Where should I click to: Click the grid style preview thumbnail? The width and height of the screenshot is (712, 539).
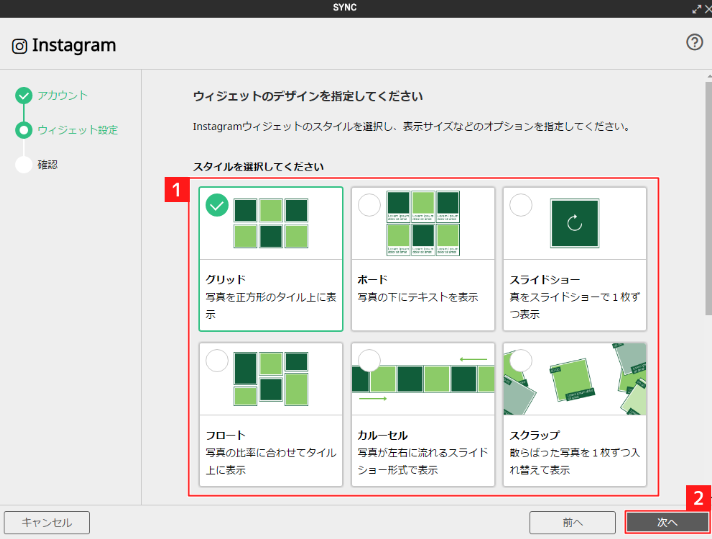270,223
